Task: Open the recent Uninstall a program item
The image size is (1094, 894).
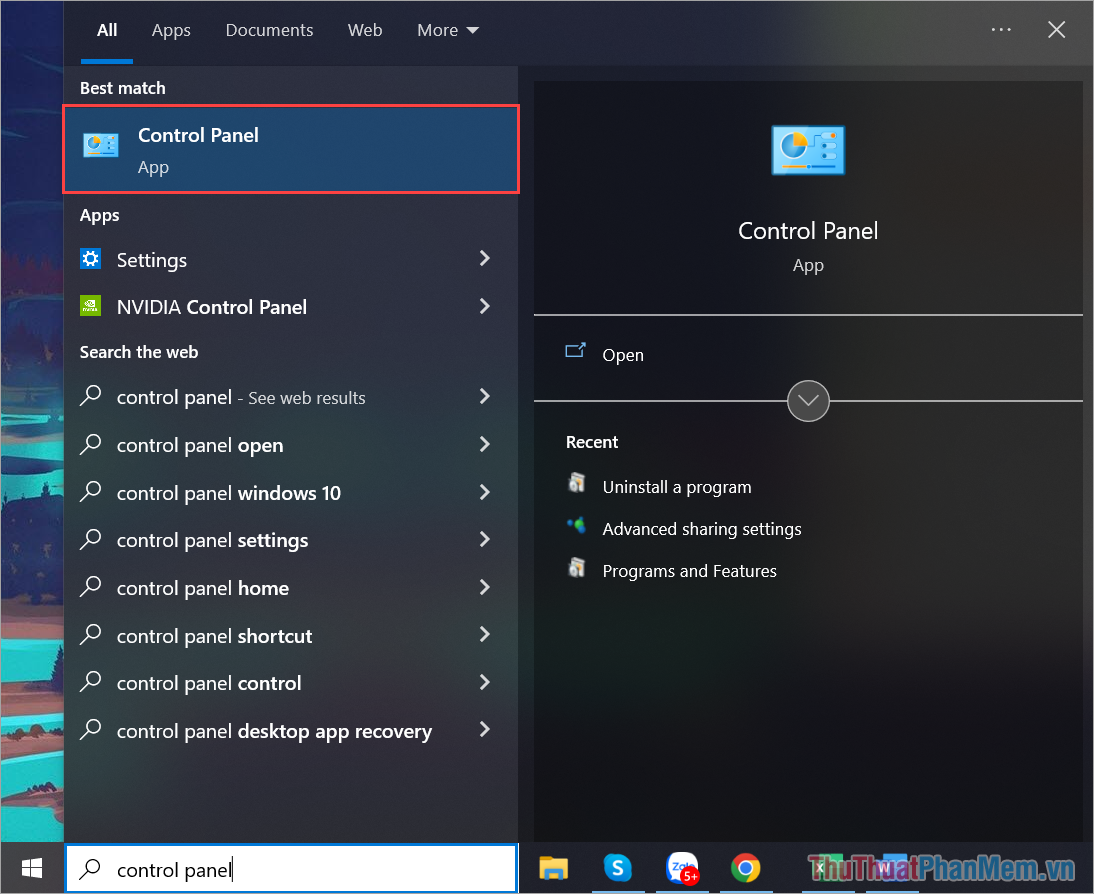Action: 676,487
